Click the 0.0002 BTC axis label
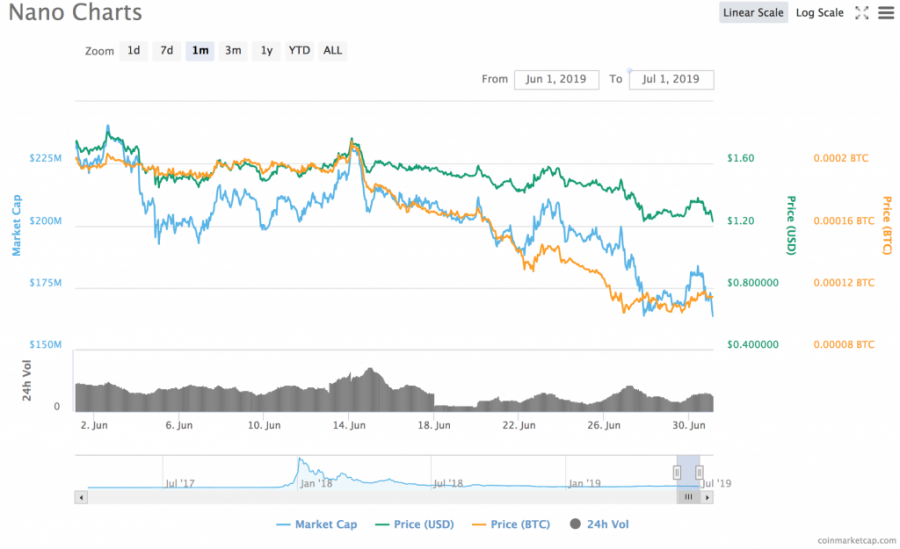The width and height of the screenshot is (900, 549). (x=841, y=158)
